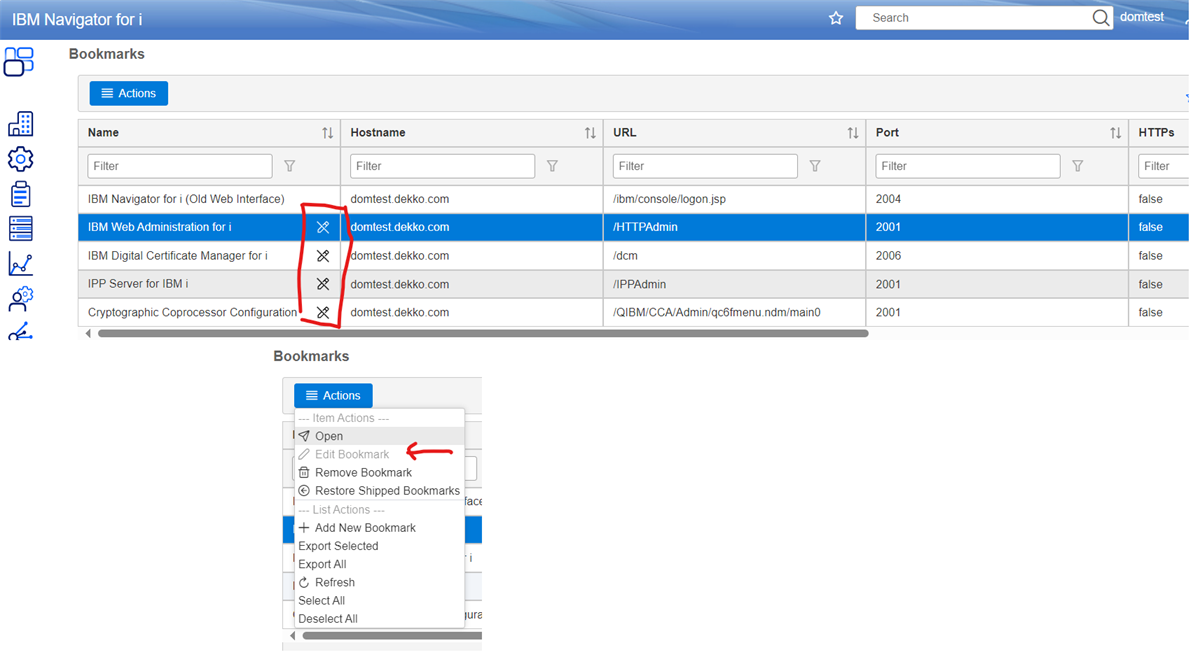Sort by the Name column
Image resolution: width=1200 pixels, height=664 pixels.
[327, 133]
